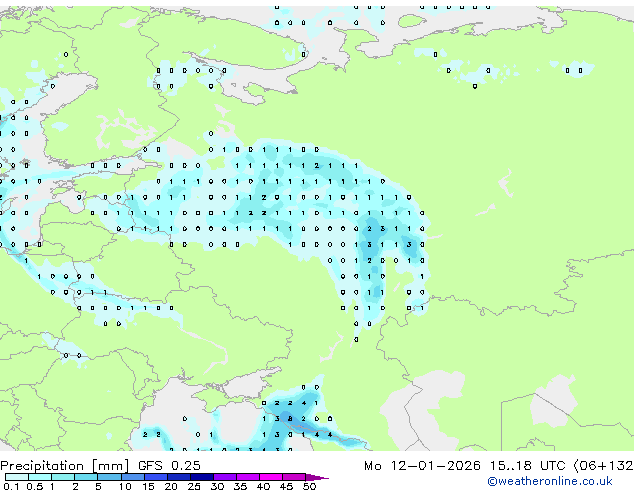This screenshot has width=634, height=490.
Task: Select the 'GFS 0.25' model label
Action: coord(169,466)
